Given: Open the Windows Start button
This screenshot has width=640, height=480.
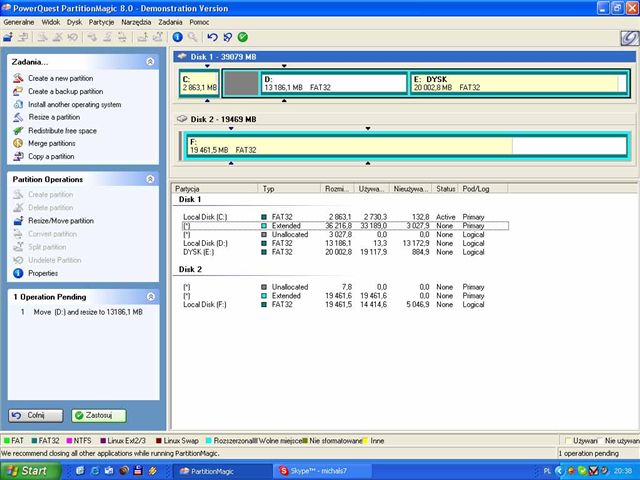Looking at the screenshot, I should point(29,471).
